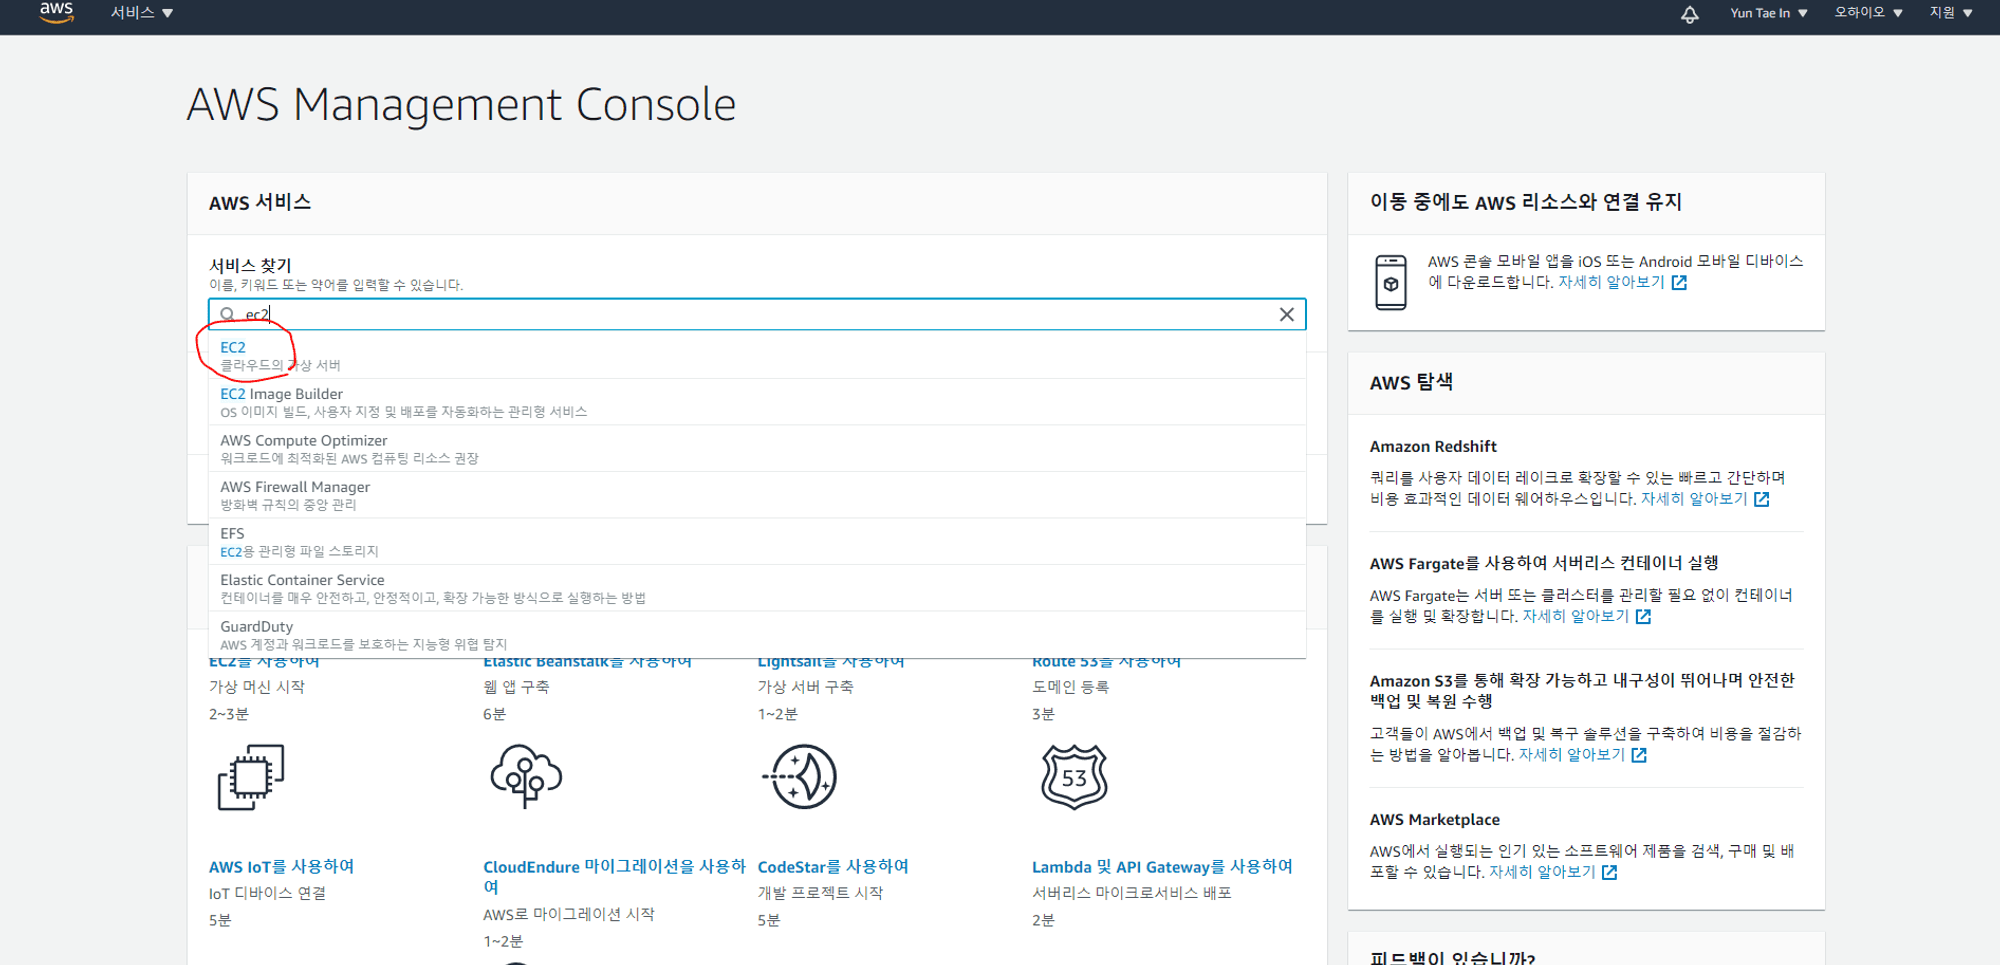Image resolution: width=2000 pixels, height=965 pixels.
Task: Open AWS Fargate 자세히 알아보기 link
Action: 1575,616
